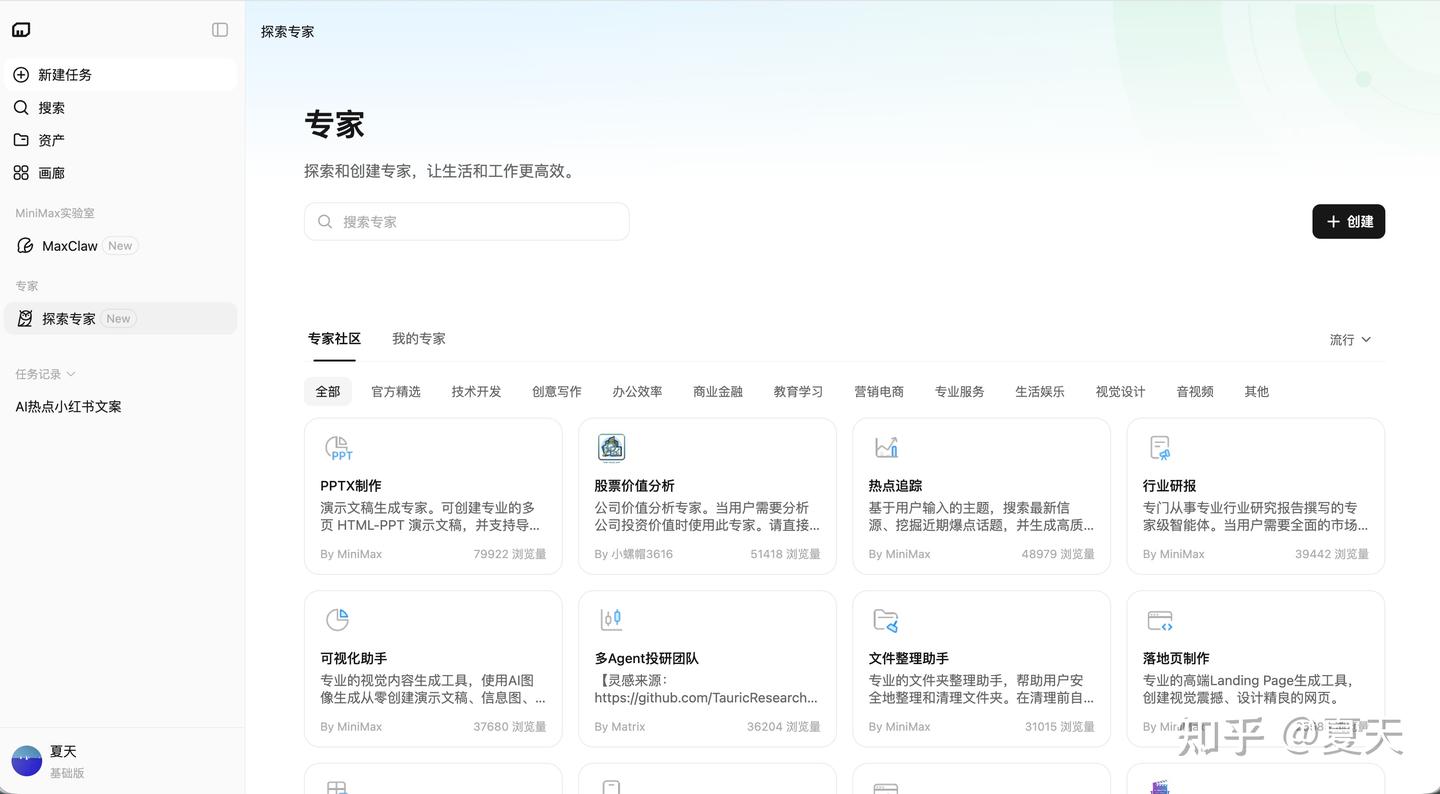Image resolution: width=1440 pixels, height=794 pixels.
Task: Filter experts by 创意写作
Action: (557, 392)
